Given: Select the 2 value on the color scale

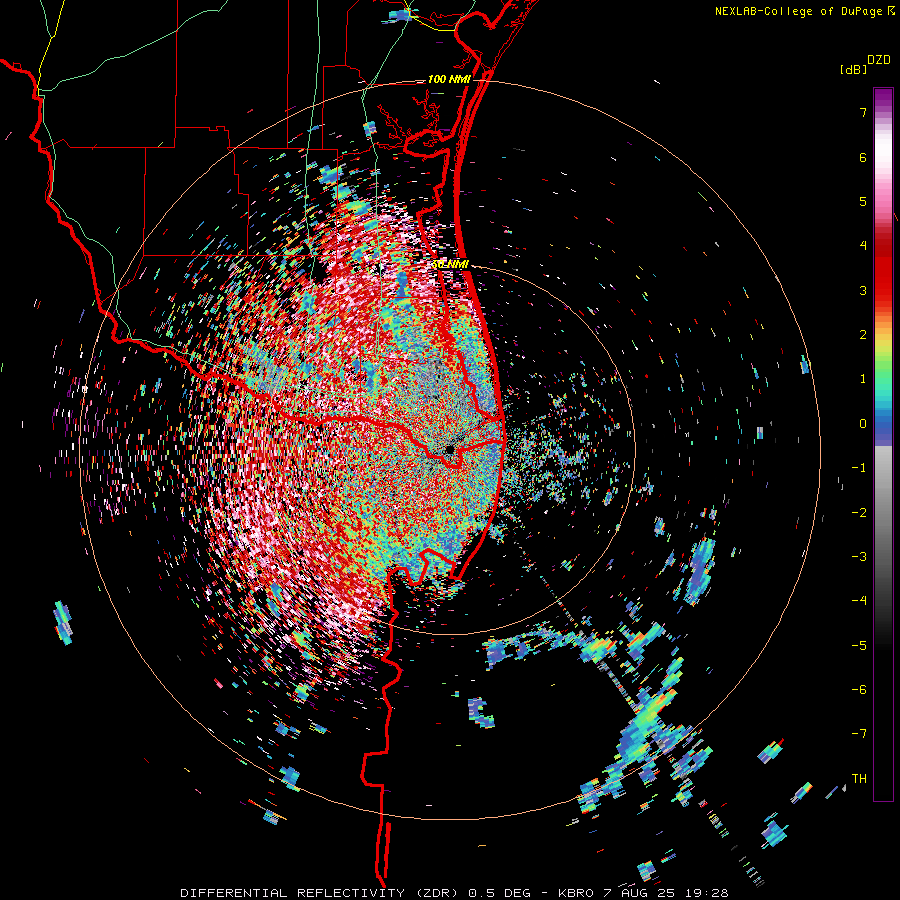Looking at the screenshot, I should [863, 335].
